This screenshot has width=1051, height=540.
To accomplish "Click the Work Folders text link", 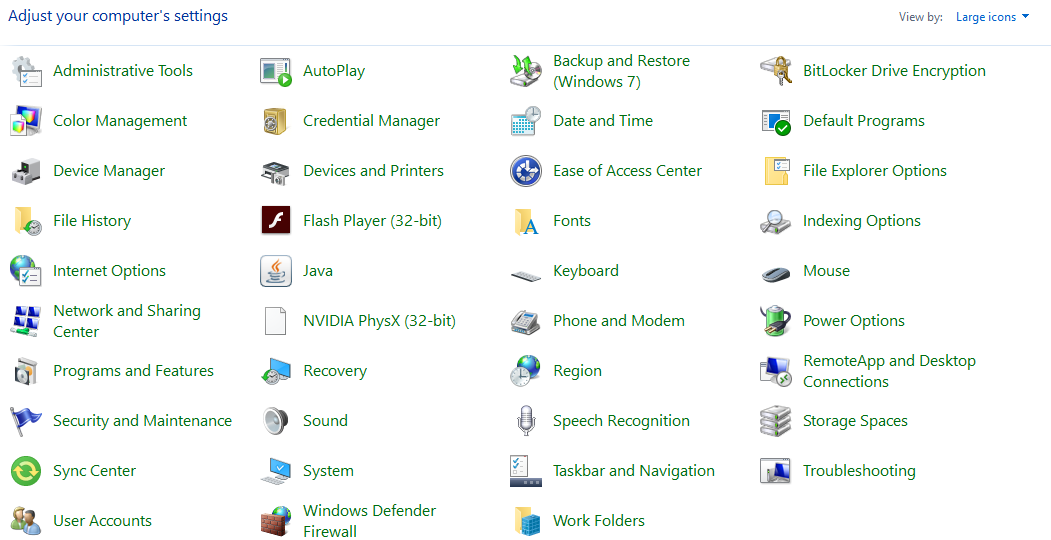I will coord(599,521).
